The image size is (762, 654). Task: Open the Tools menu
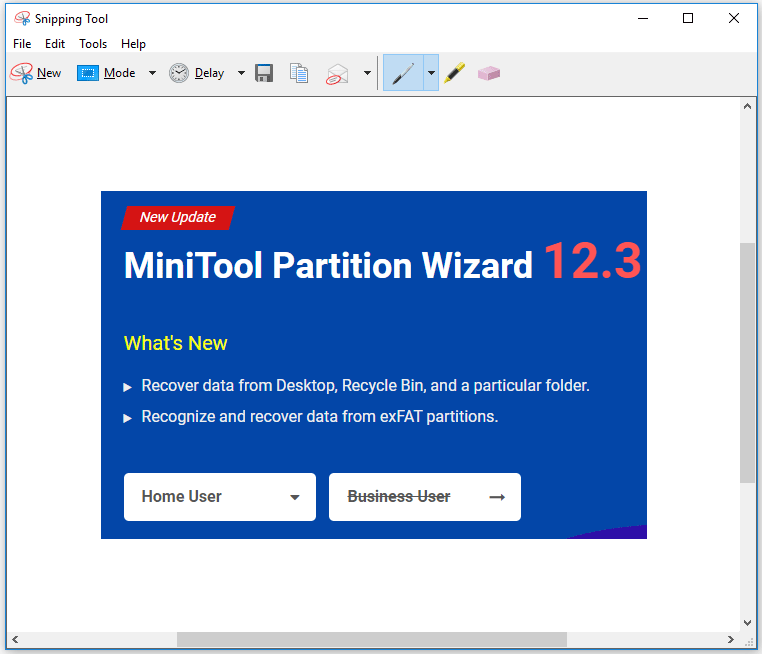pyautogui.click(x=93, y=44)
